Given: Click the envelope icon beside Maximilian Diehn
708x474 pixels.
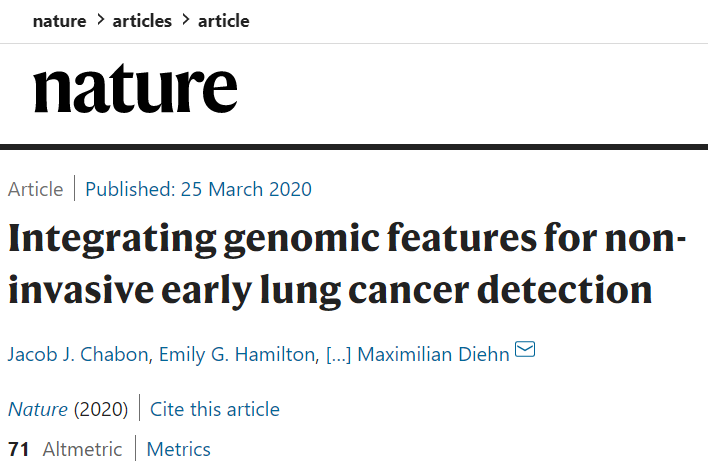Looking at the screenshot, I should [525, 351].
